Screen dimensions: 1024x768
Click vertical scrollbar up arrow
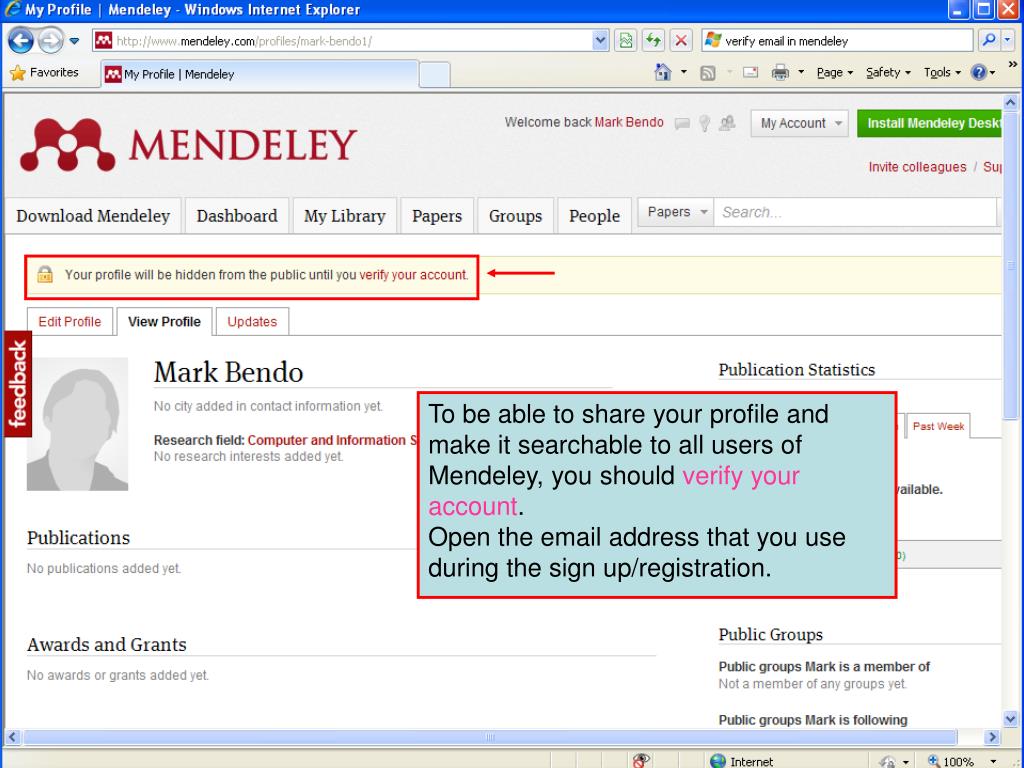point(1010,102)
